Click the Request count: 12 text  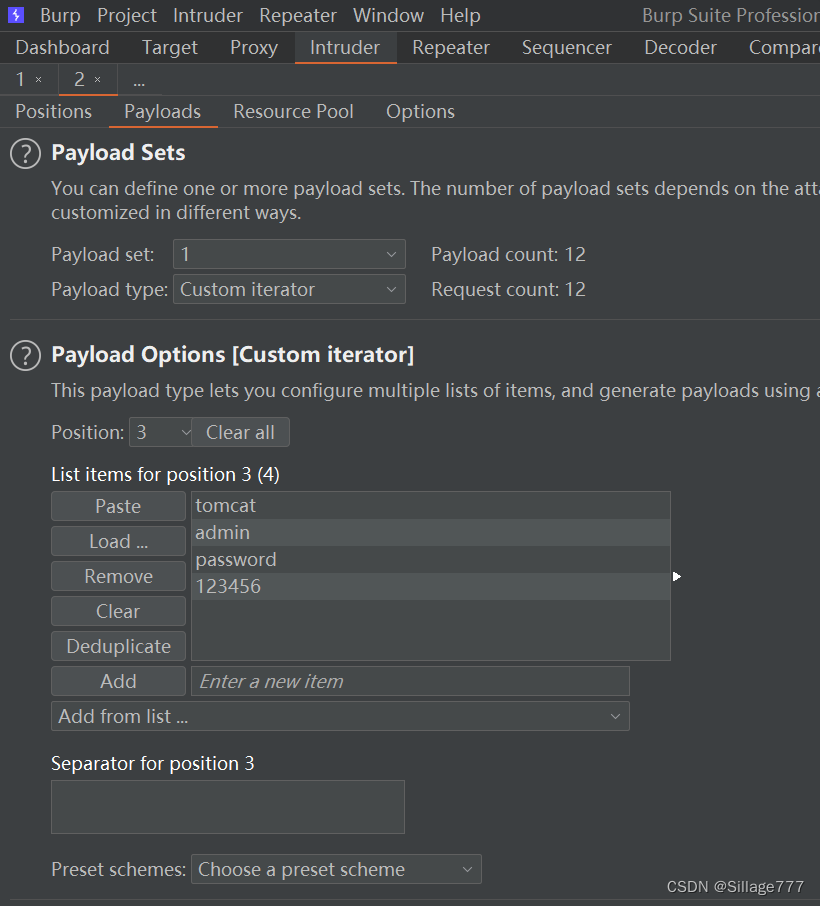click(x=509, y=289)
